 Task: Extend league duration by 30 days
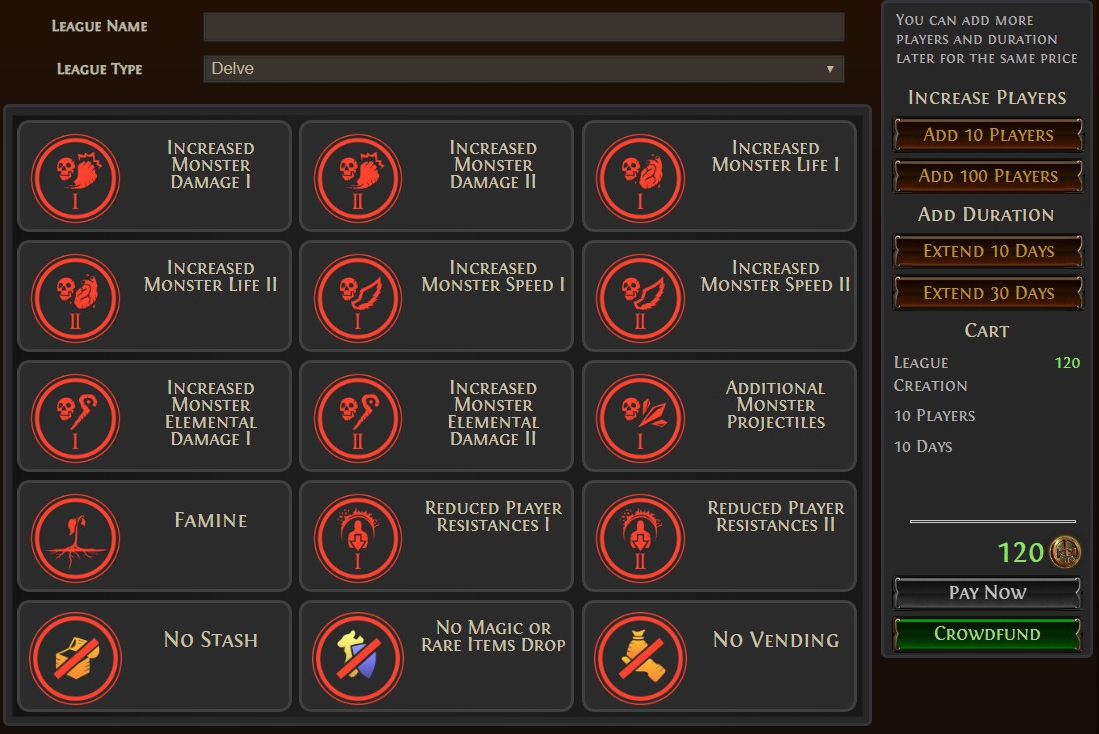[988, 292]
